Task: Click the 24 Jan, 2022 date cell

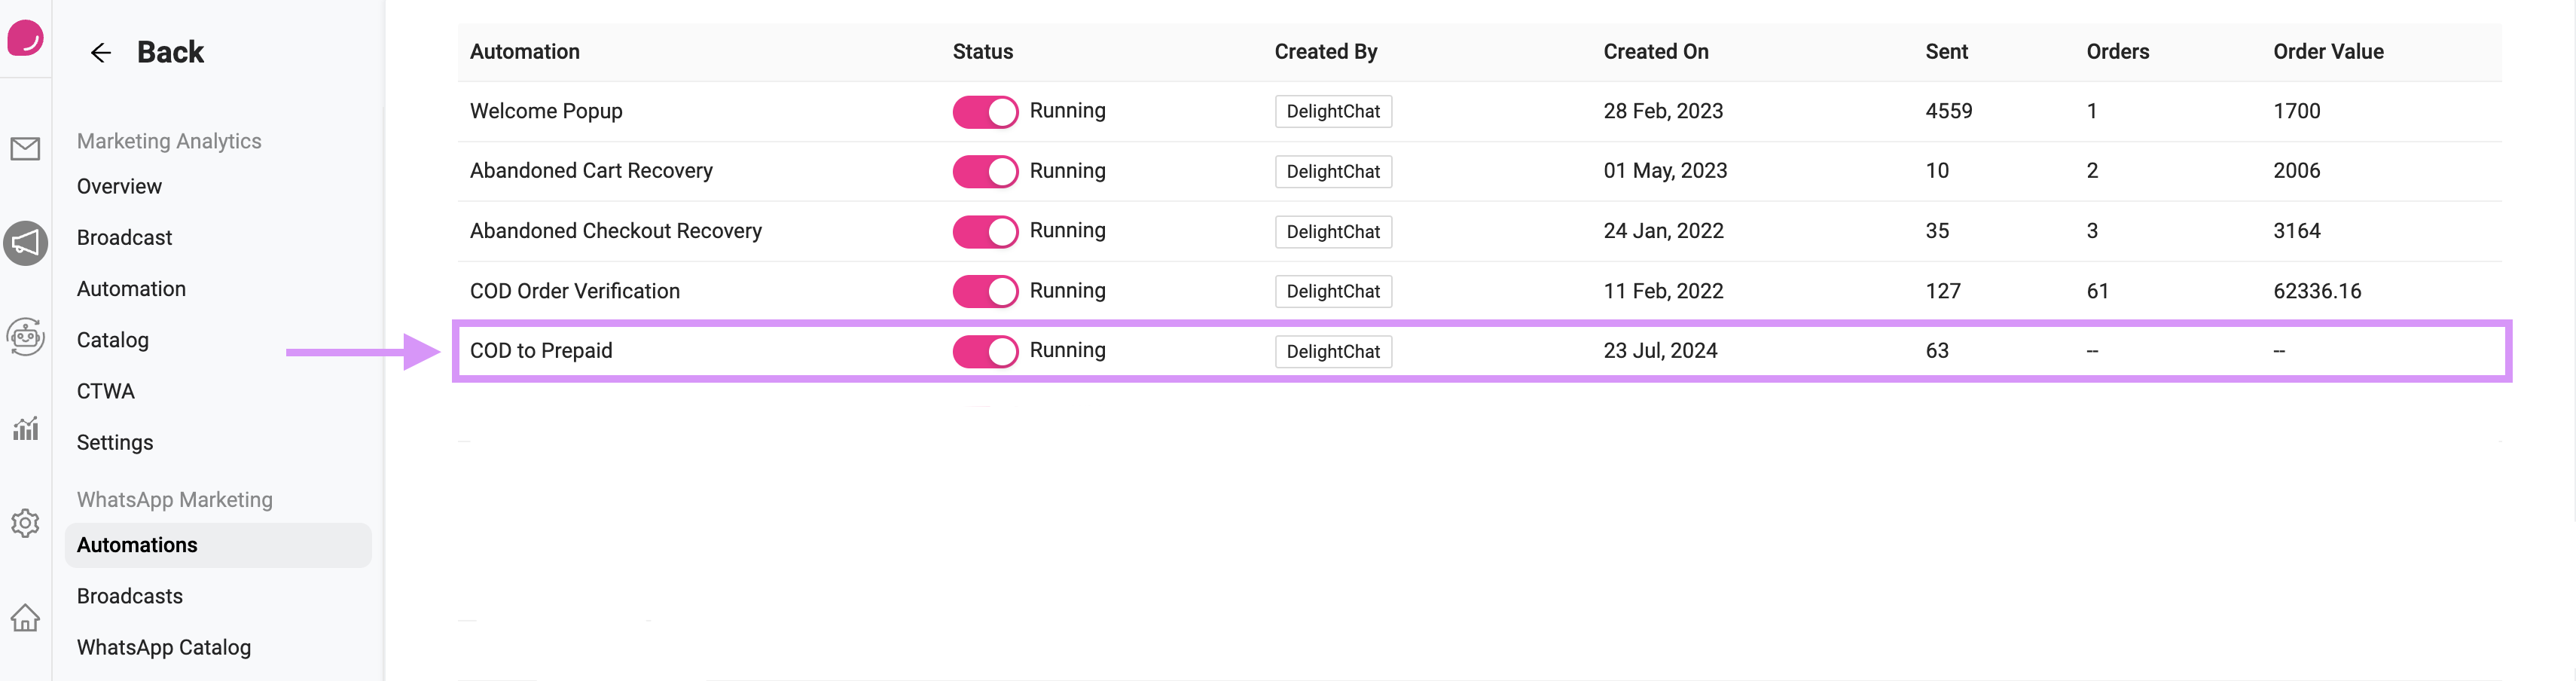Action: (x=1663, y=231)
